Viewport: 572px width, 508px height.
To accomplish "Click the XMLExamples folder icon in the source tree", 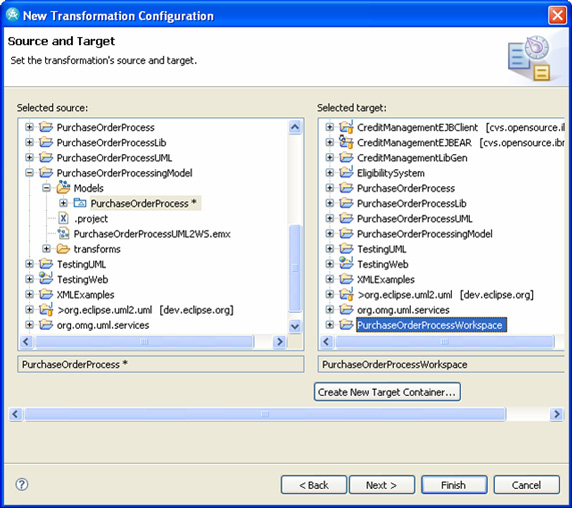I will (x=46, y=294).
